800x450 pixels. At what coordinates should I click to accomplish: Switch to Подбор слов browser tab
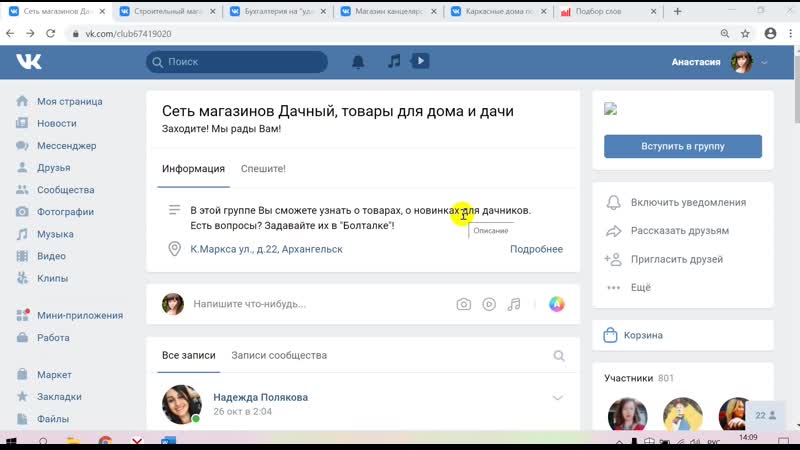tap(609, 11)
